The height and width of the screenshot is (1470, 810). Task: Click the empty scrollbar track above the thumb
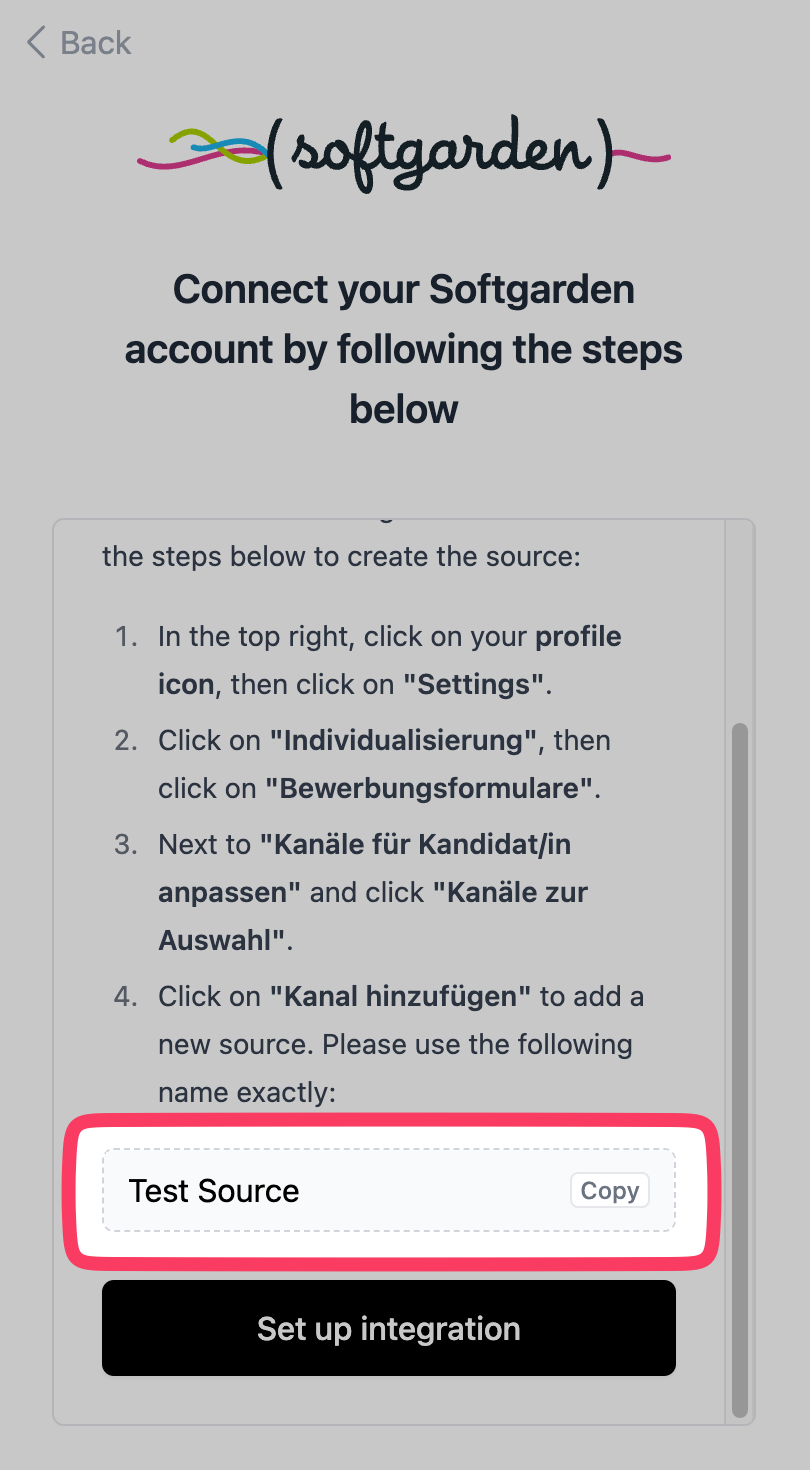pyautogui.click(x=740, y=620)
